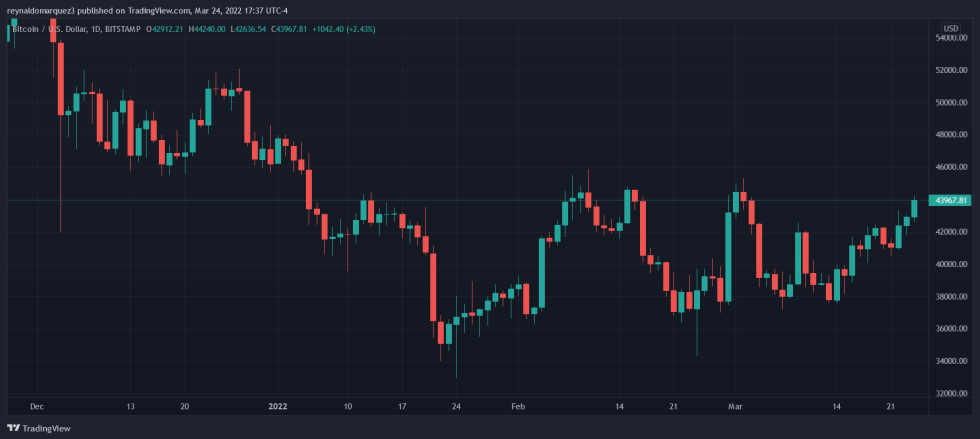Click the TradingView logo icon
The image size is (980, 439).
[x=14, y=427]
